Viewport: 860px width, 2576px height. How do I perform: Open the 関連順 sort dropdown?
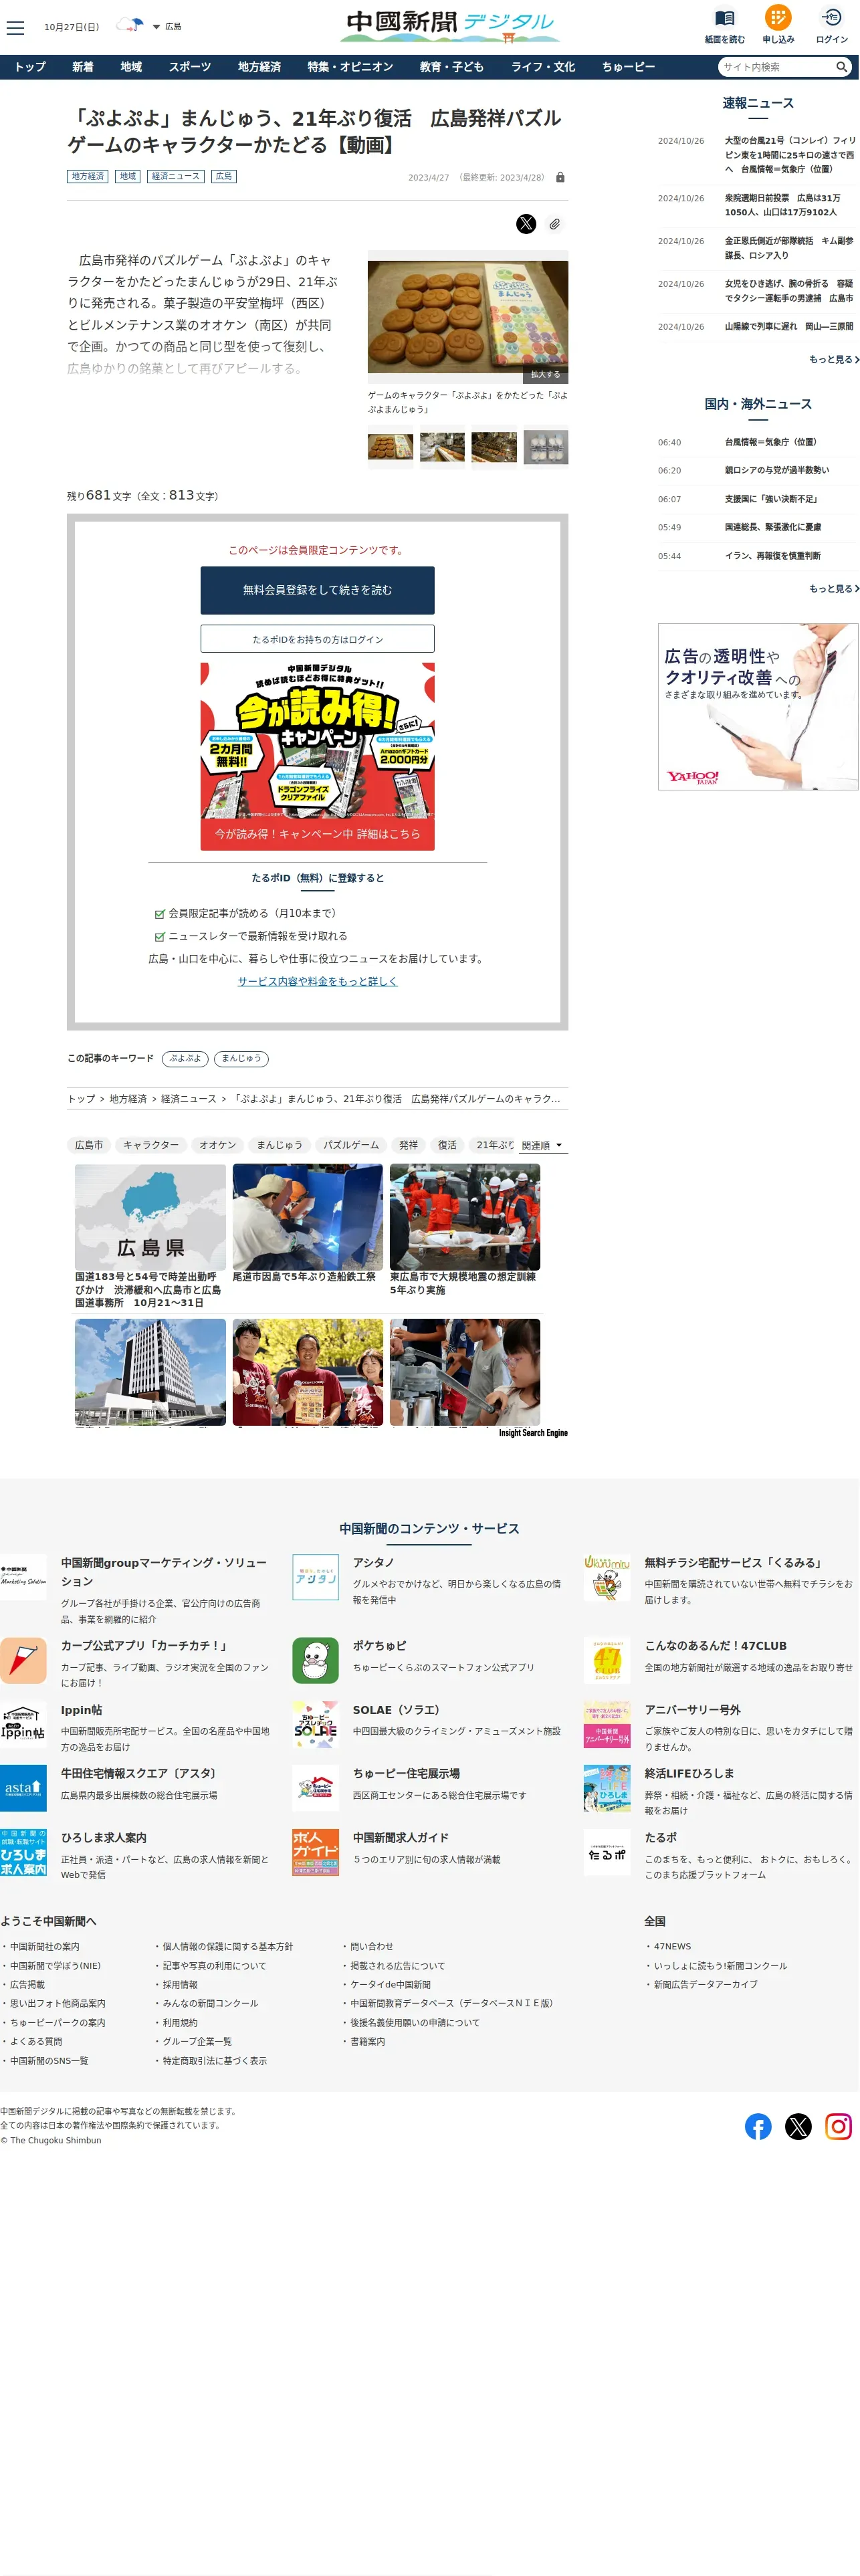(542, 1145)
